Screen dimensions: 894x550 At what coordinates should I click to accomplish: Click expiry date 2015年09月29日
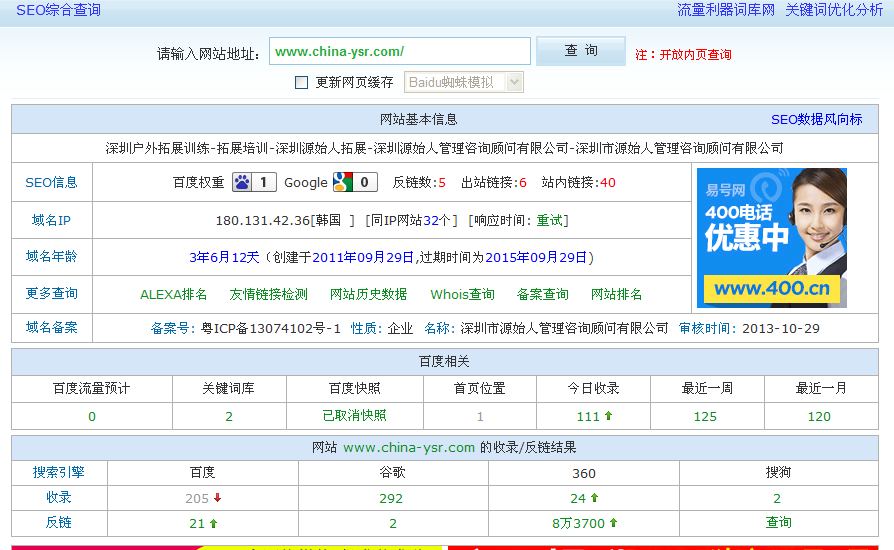536,258
